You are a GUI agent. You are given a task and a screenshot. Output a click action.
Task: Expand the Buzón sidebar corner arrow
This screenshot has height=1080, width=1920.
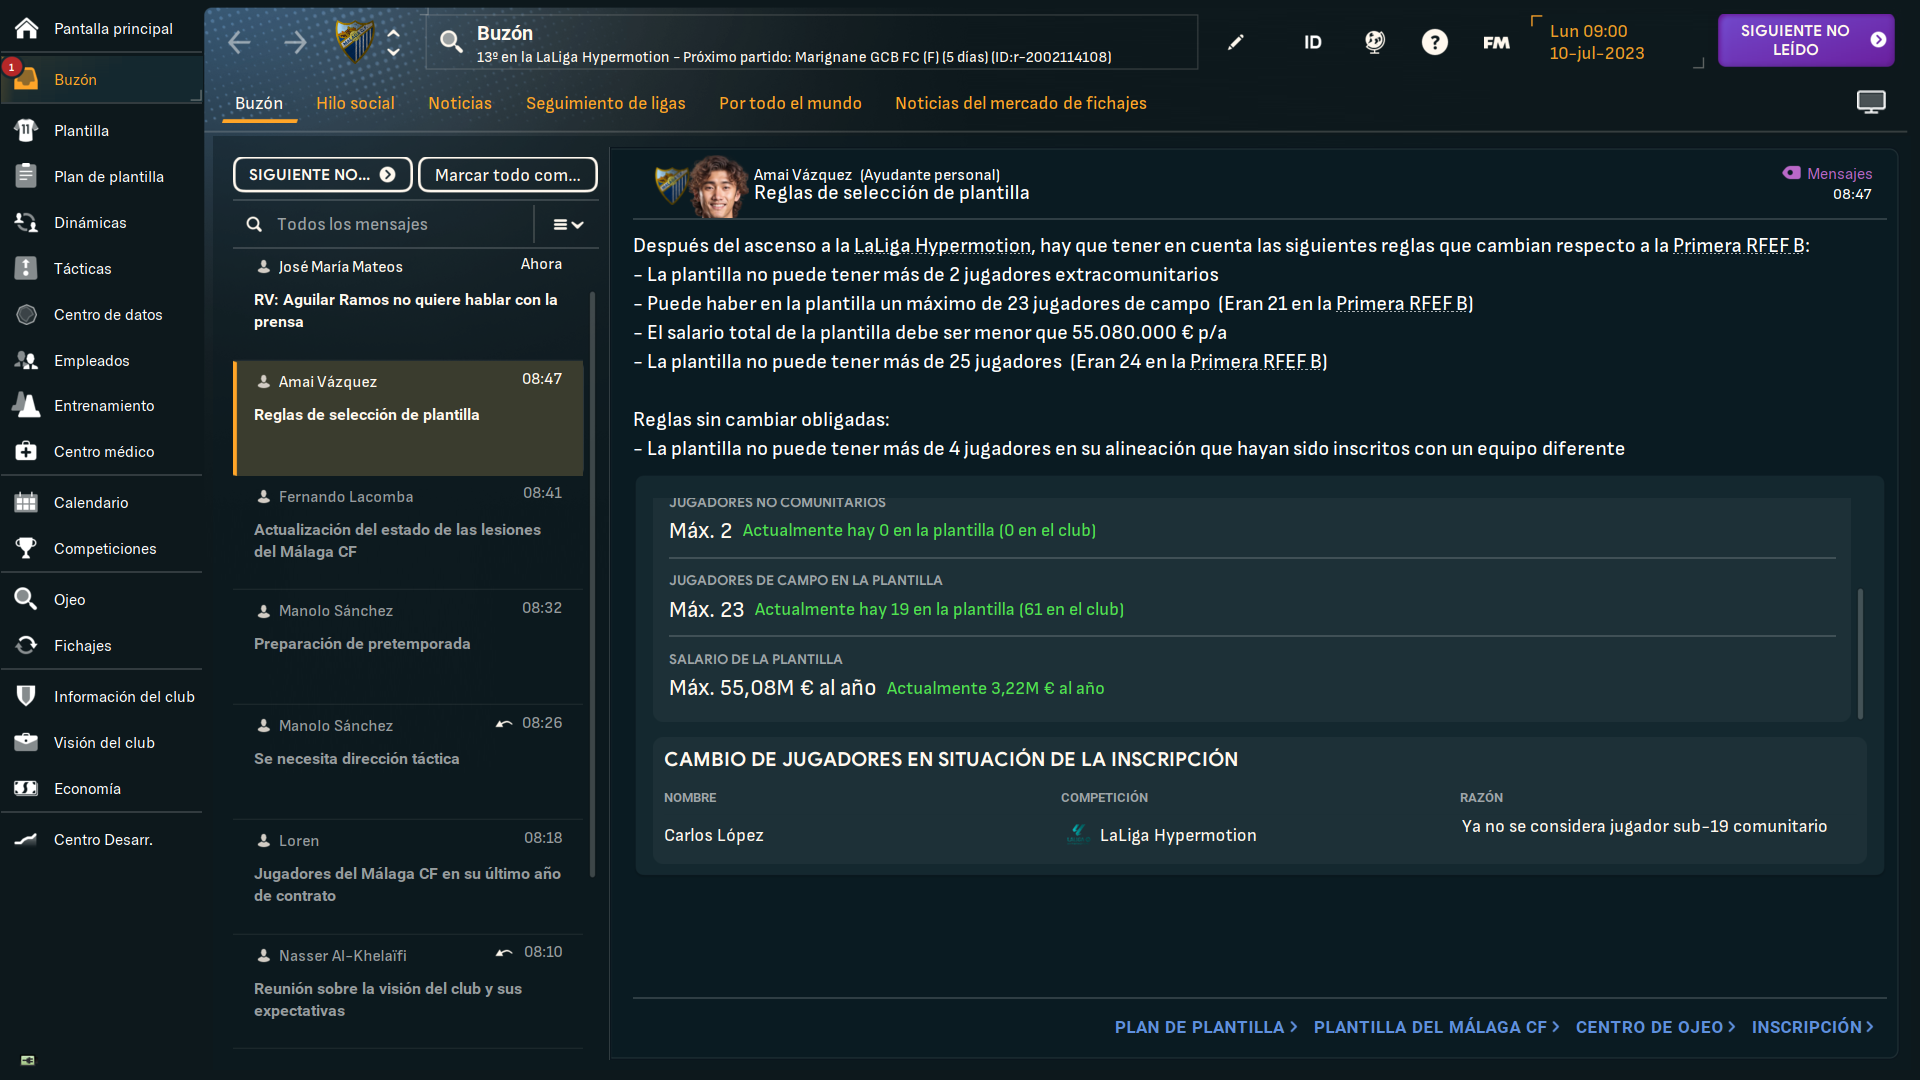[x=196, y=96]
